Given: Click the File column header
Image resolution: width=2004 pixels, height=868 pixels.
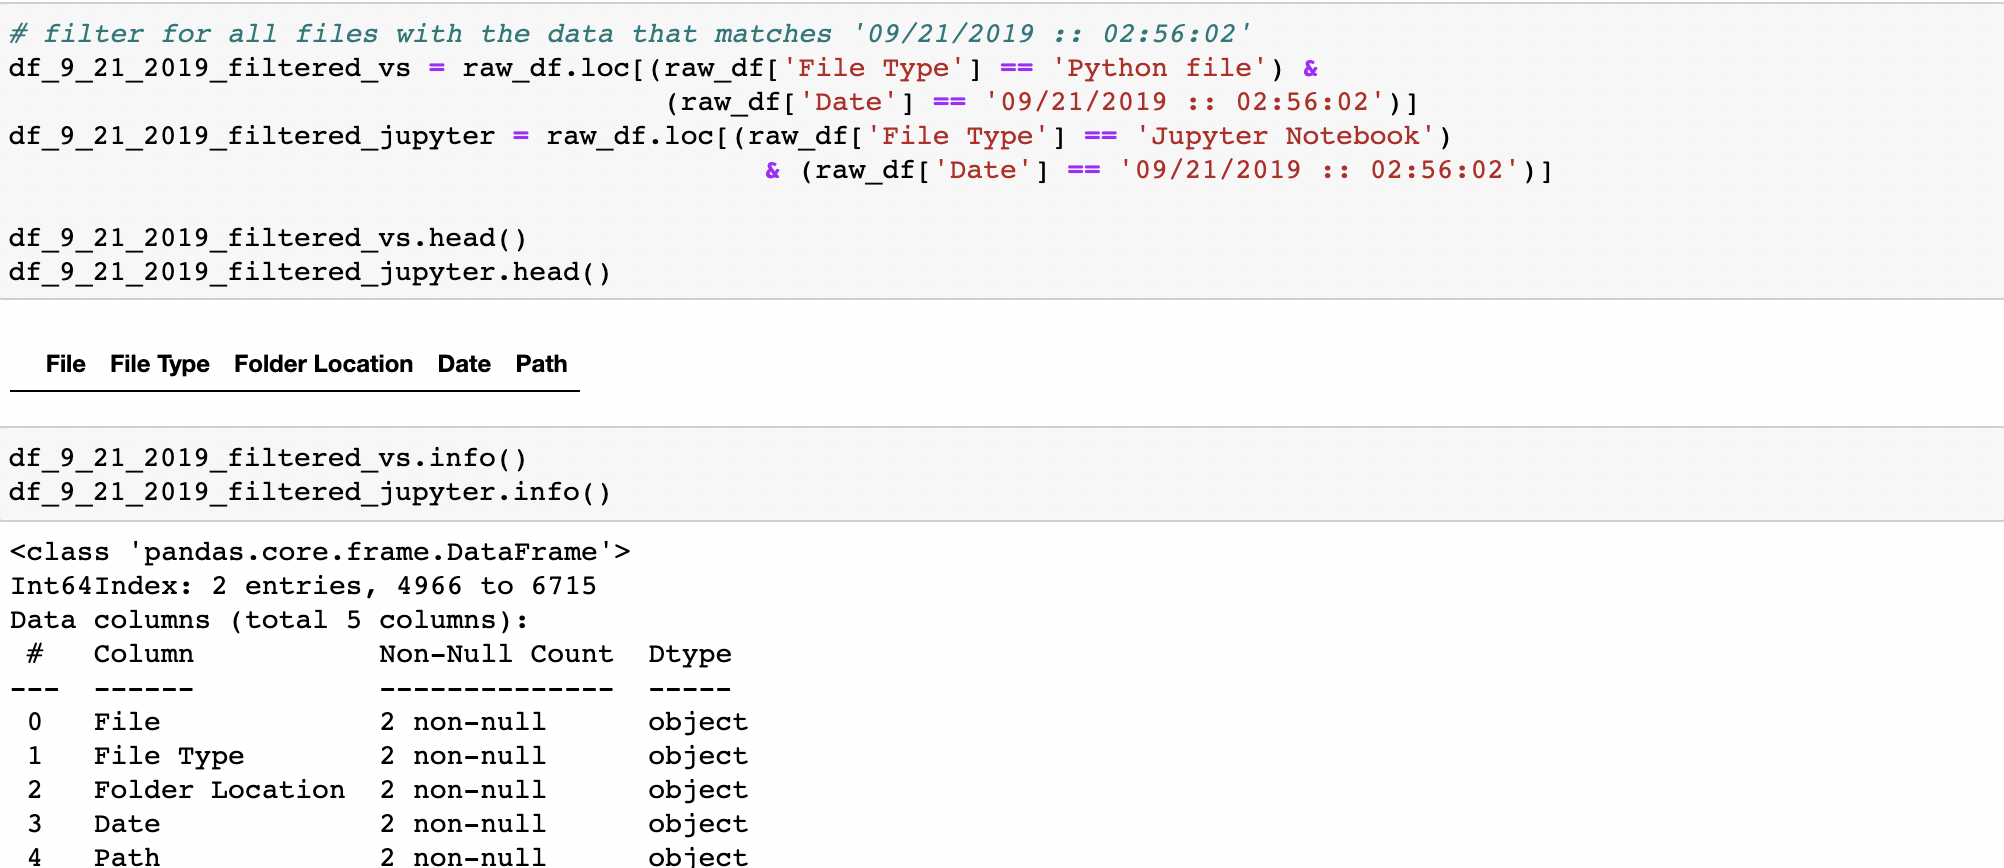Looking at the screenshot, I should 65,364.
